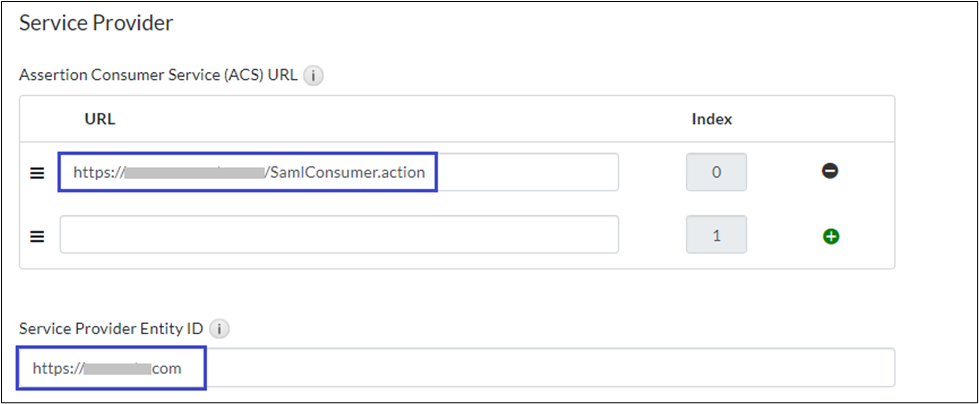
Task: Select the index field showing 1
Action: (716, 235)
